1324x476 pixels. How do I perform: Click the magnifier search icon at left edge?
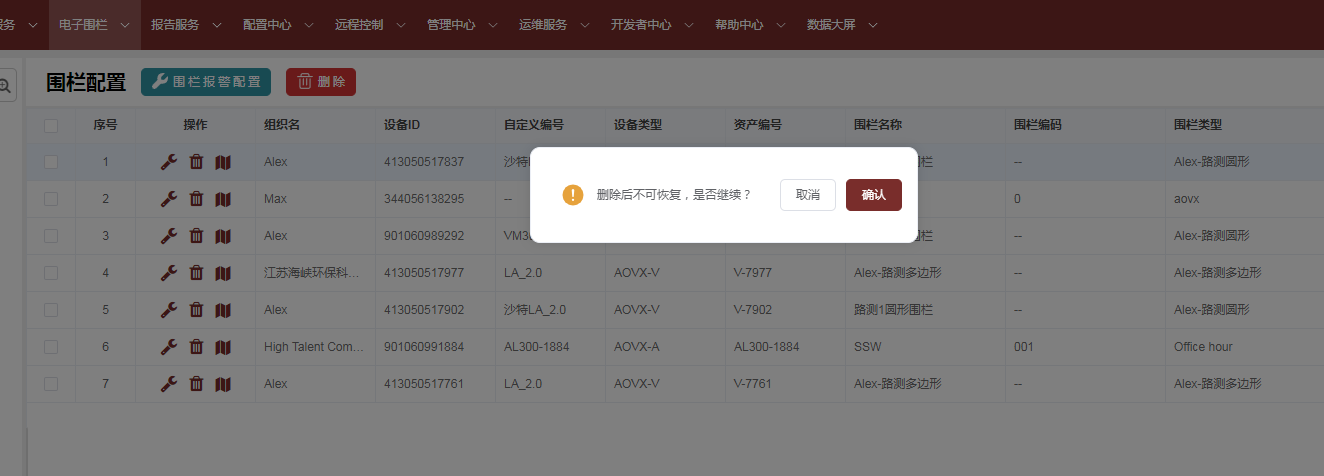(6, 86)
